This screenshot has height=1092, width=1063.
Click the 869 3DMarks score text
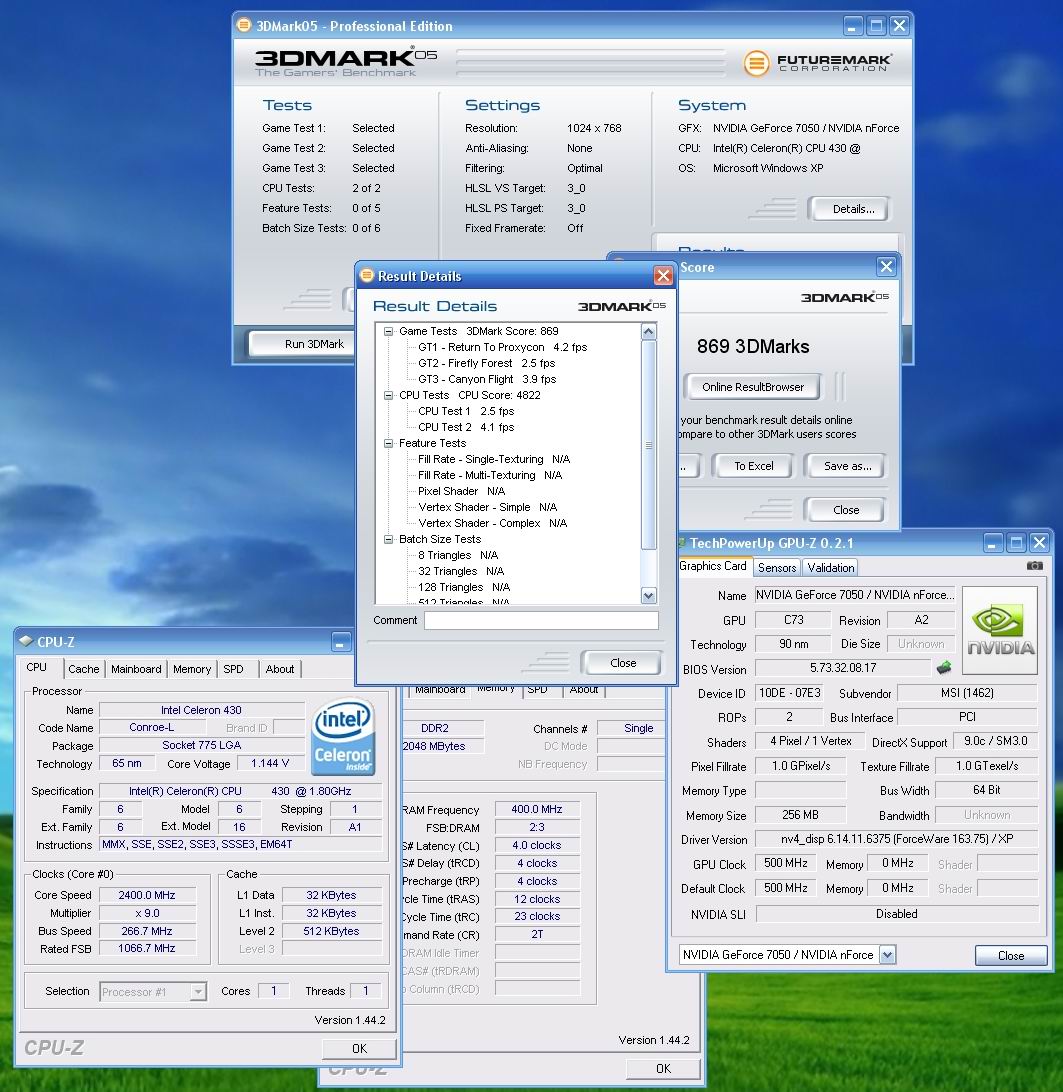click(x=753, y=347)
